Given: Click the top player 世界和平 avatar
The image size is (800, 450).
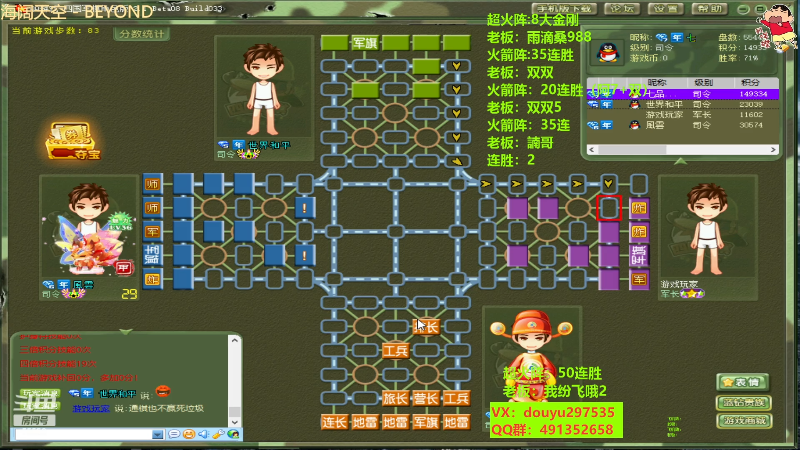Looking at the screenshot, I should (263, 88).
